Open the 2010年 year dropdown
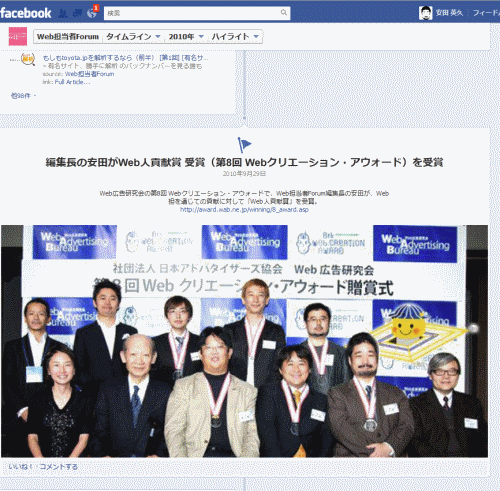Viewport: 500px width, 491px height. click(186, 37)
